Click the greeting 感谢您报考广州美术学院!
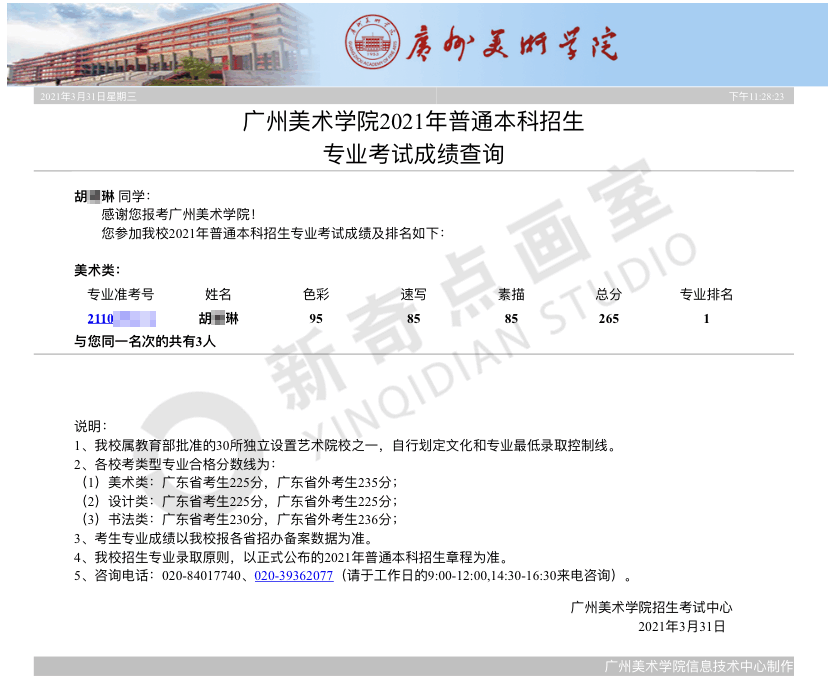Image resolution: width=828 pixels, height=680 pixels. point(179,214)
